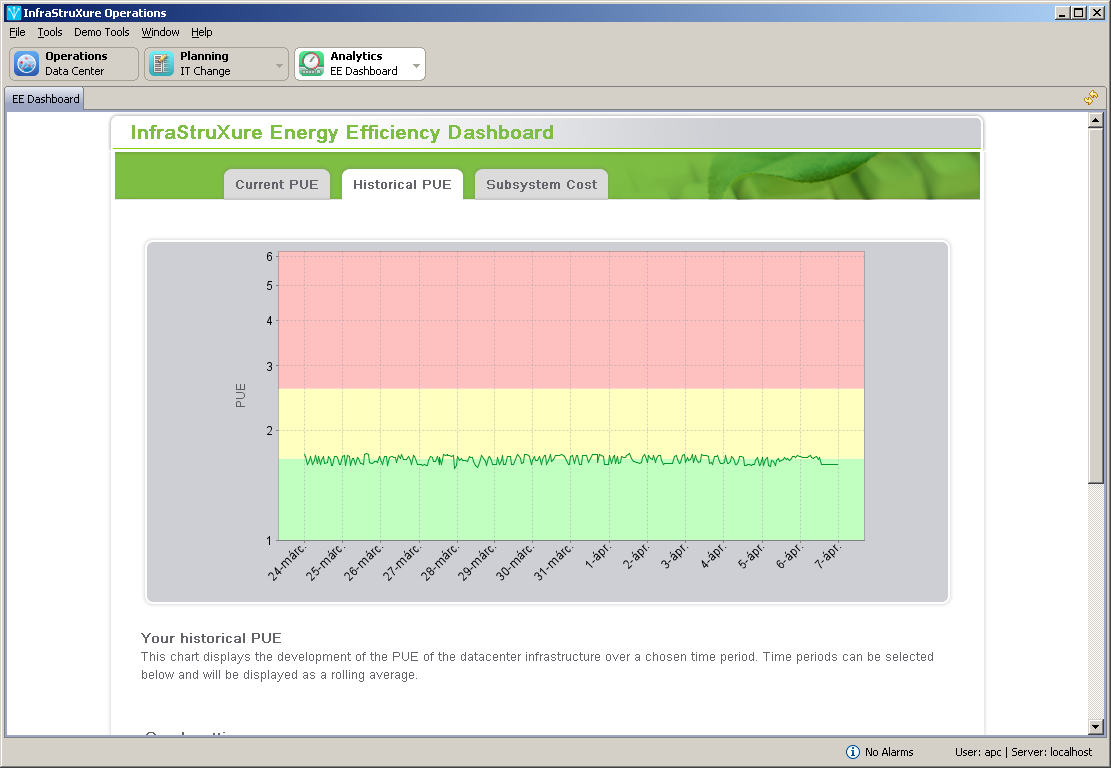Screen dimensions: 1111x768
Task: Click the refresh icon beside the tab bar
Action: click(x=1091, y=98)
